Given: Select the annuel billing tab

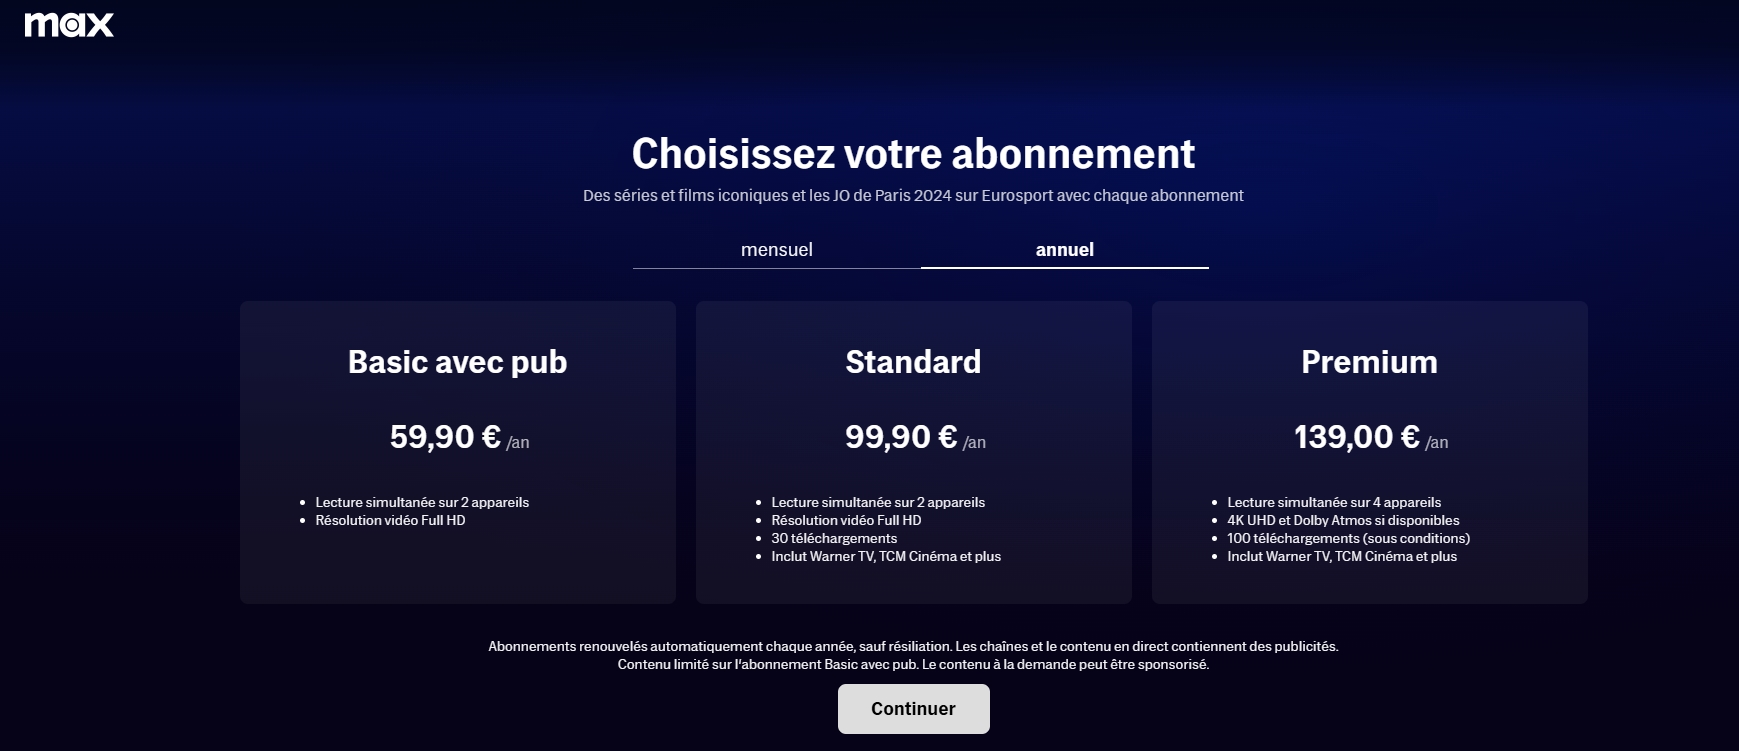Looking at the screenshot, I should coord(1064,250).
